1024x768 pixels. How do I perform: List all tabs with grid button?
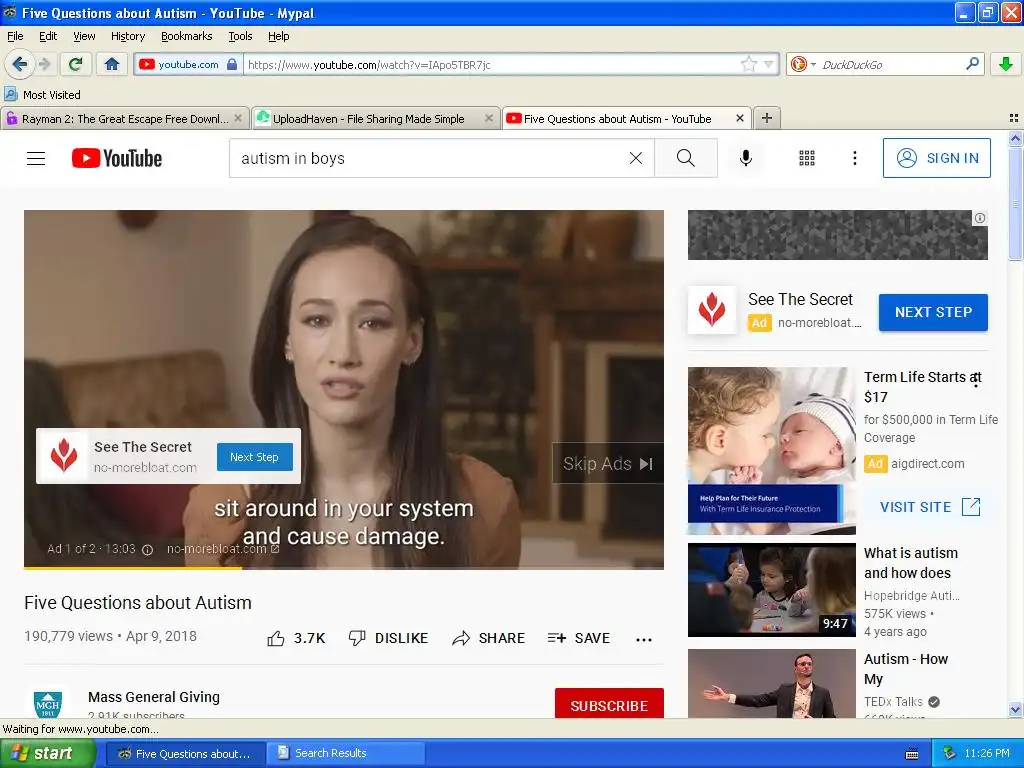[x=1014, y=118]
